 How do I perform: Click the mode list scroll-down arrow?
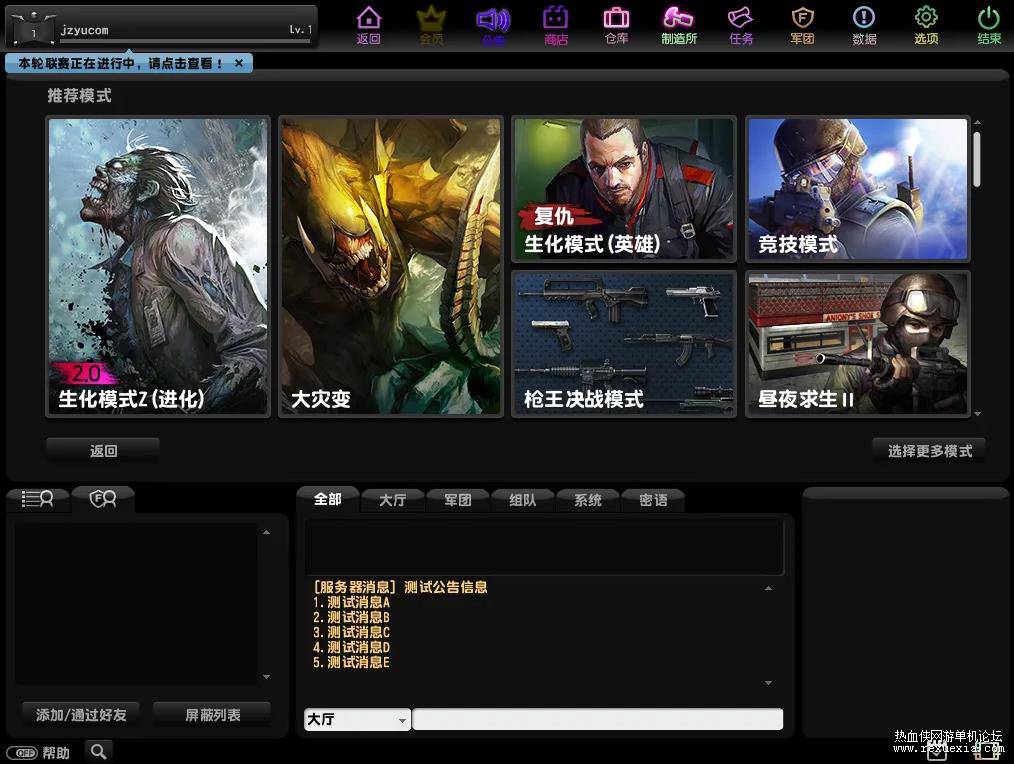point(977,413)
